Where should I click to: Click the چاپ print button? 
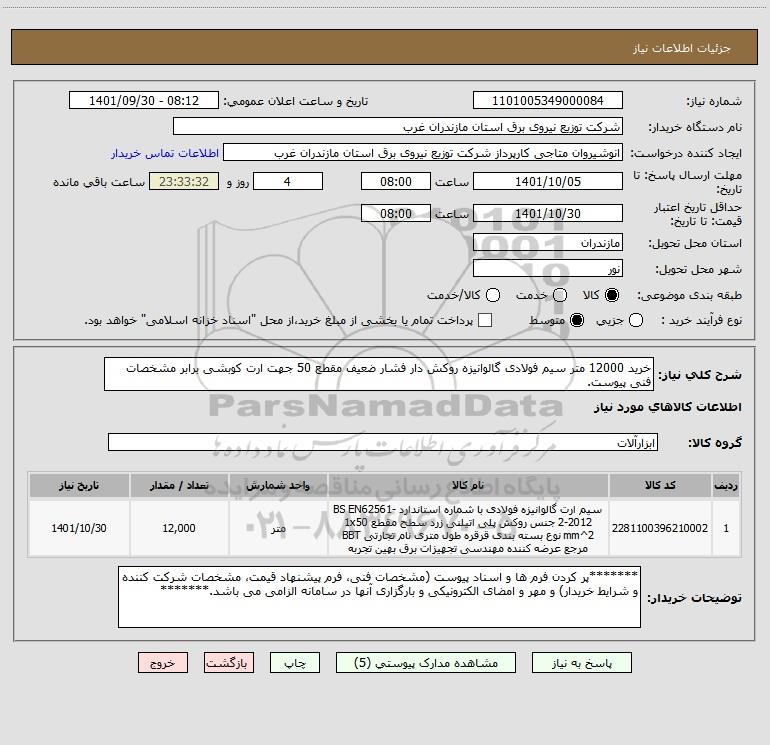coord(295,663)
